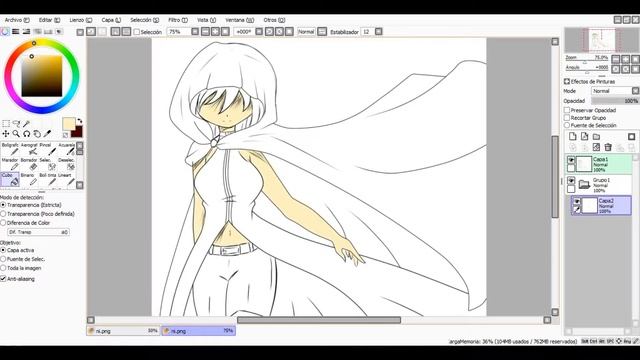Open the Archivo menu
The height and width of the screenshot is (360, 640).
coord(17,20)
